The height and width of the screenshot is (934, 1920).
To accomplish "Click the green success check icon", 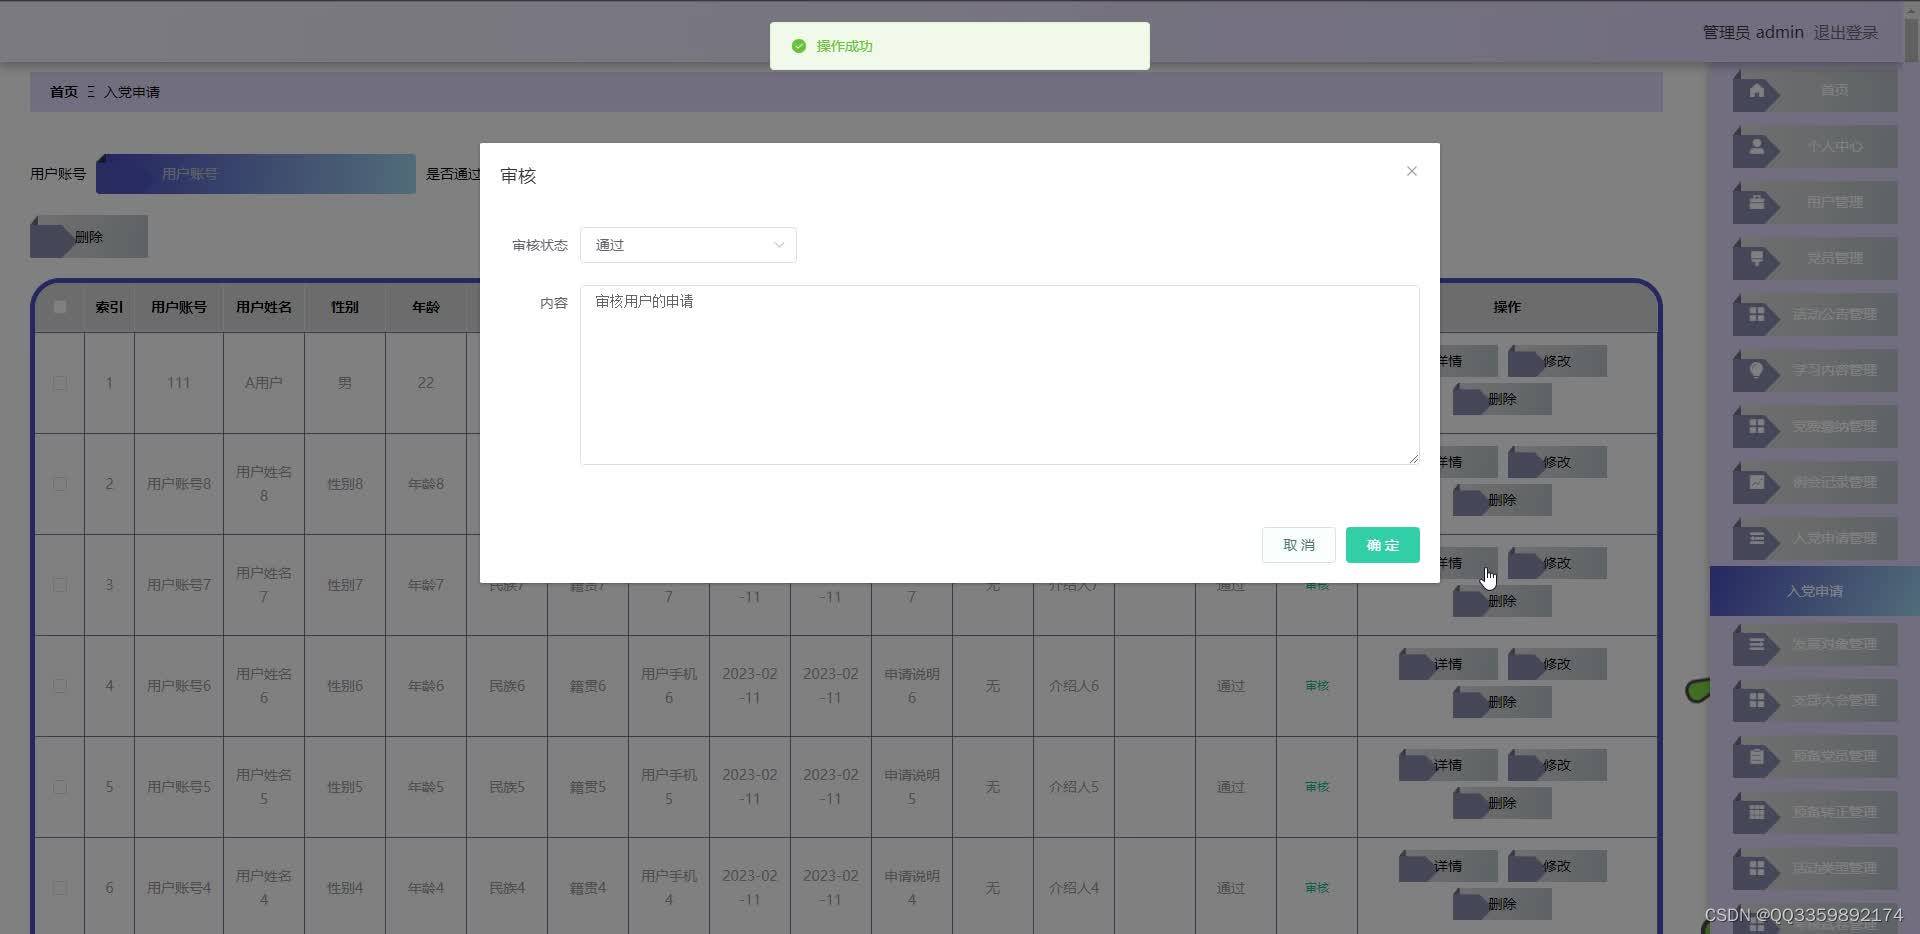I will coord(799,46).
